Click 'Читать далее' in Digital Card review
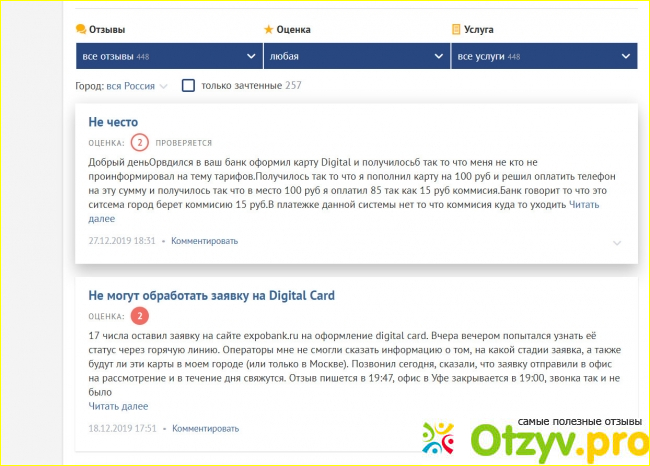This screenshot has height=466, width=650. (118, 406)
